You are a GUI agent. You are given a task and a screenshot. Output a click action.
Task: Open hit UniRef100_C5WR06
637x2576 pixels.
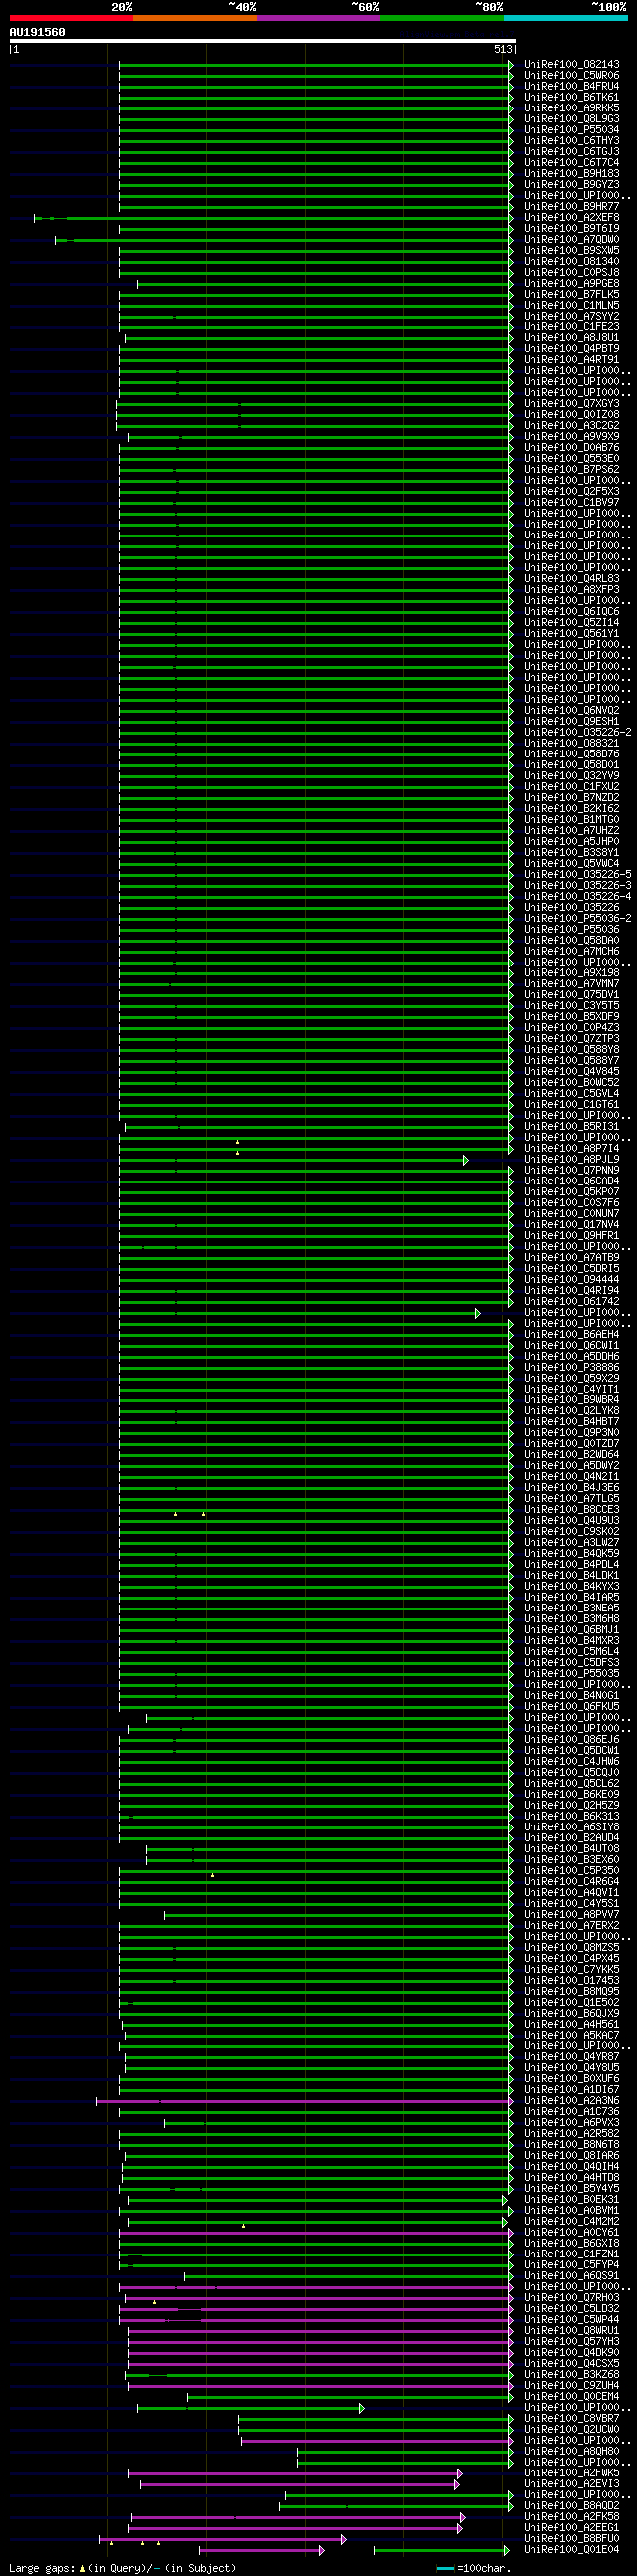[x=571, y=75]
